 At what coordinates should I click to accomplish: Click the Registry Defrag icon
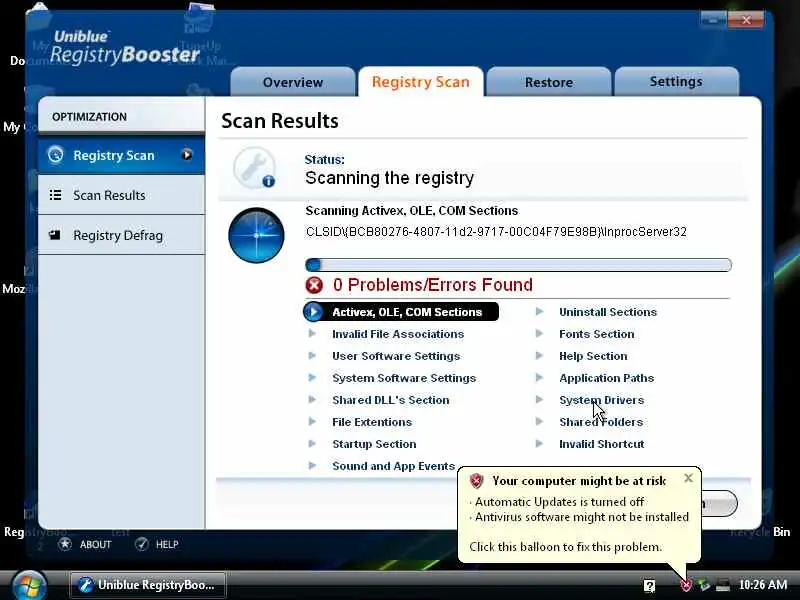click(x=55, y=235)
